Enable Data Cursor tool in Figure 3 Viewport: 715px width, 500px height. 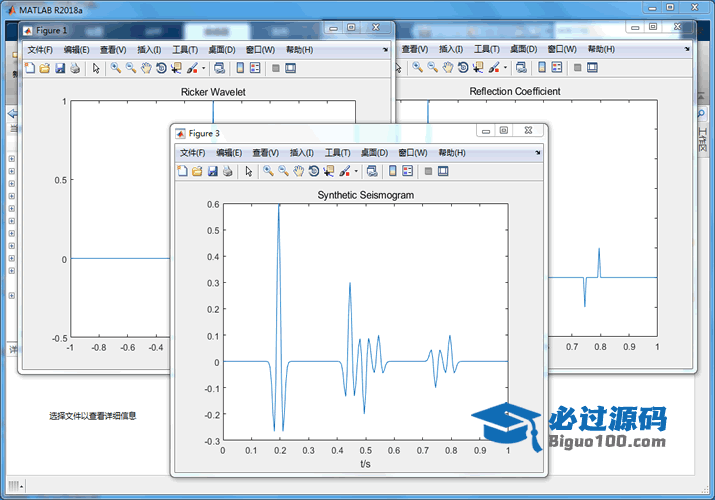coord(329,171)
